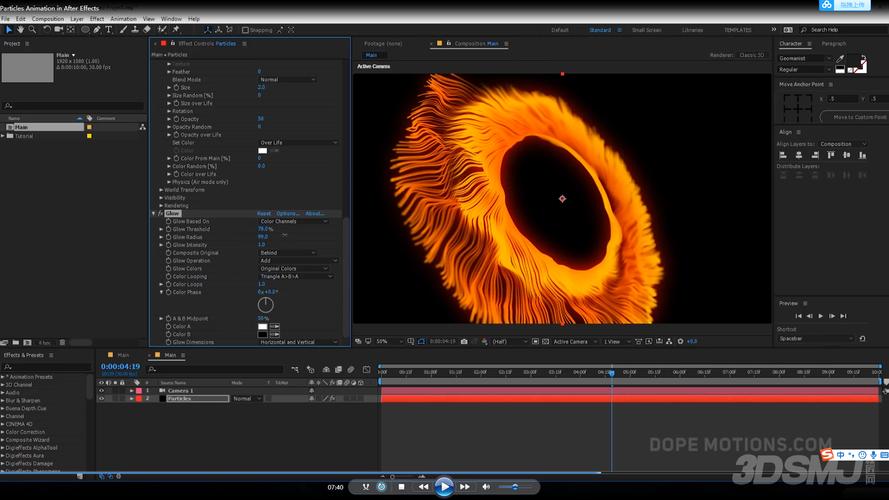Switch to the Paragraph panel tab
The width and height of the screenshot is (889, 500).
pos(833,44)
